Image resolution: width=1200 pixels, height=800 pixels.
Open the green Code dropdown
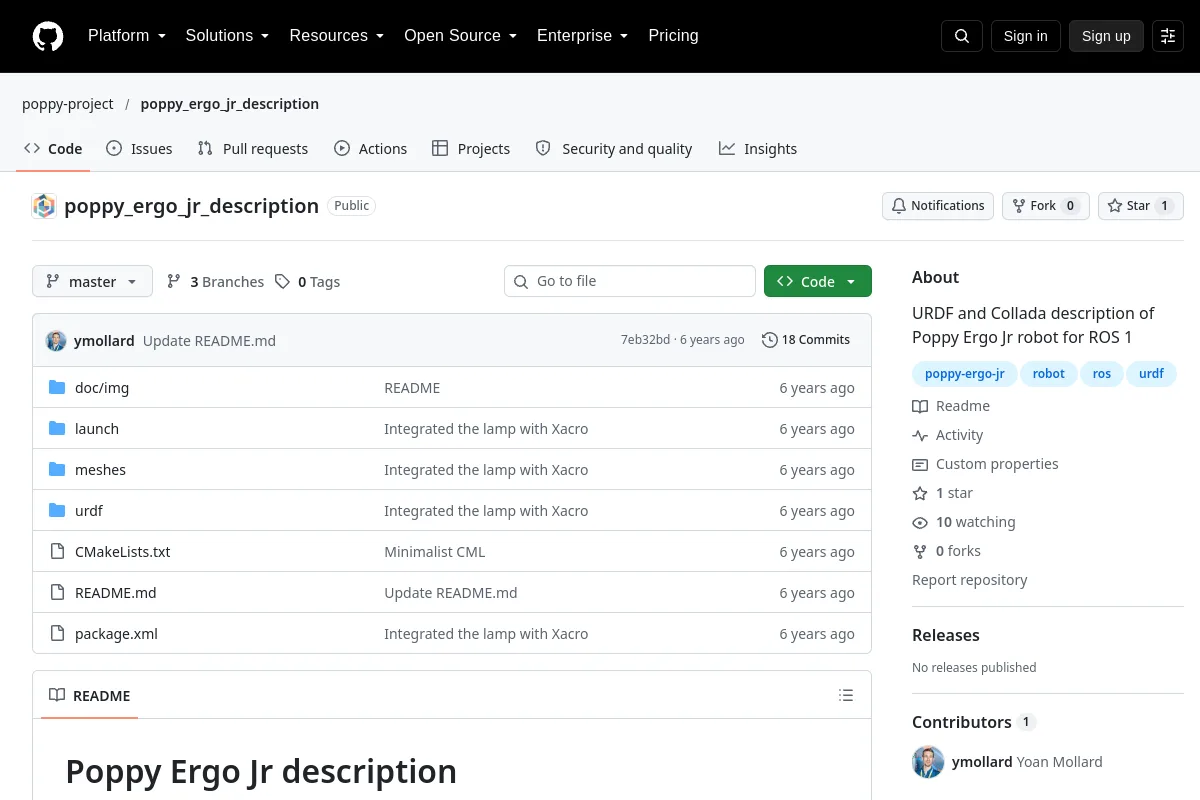(x=818, y=282)
